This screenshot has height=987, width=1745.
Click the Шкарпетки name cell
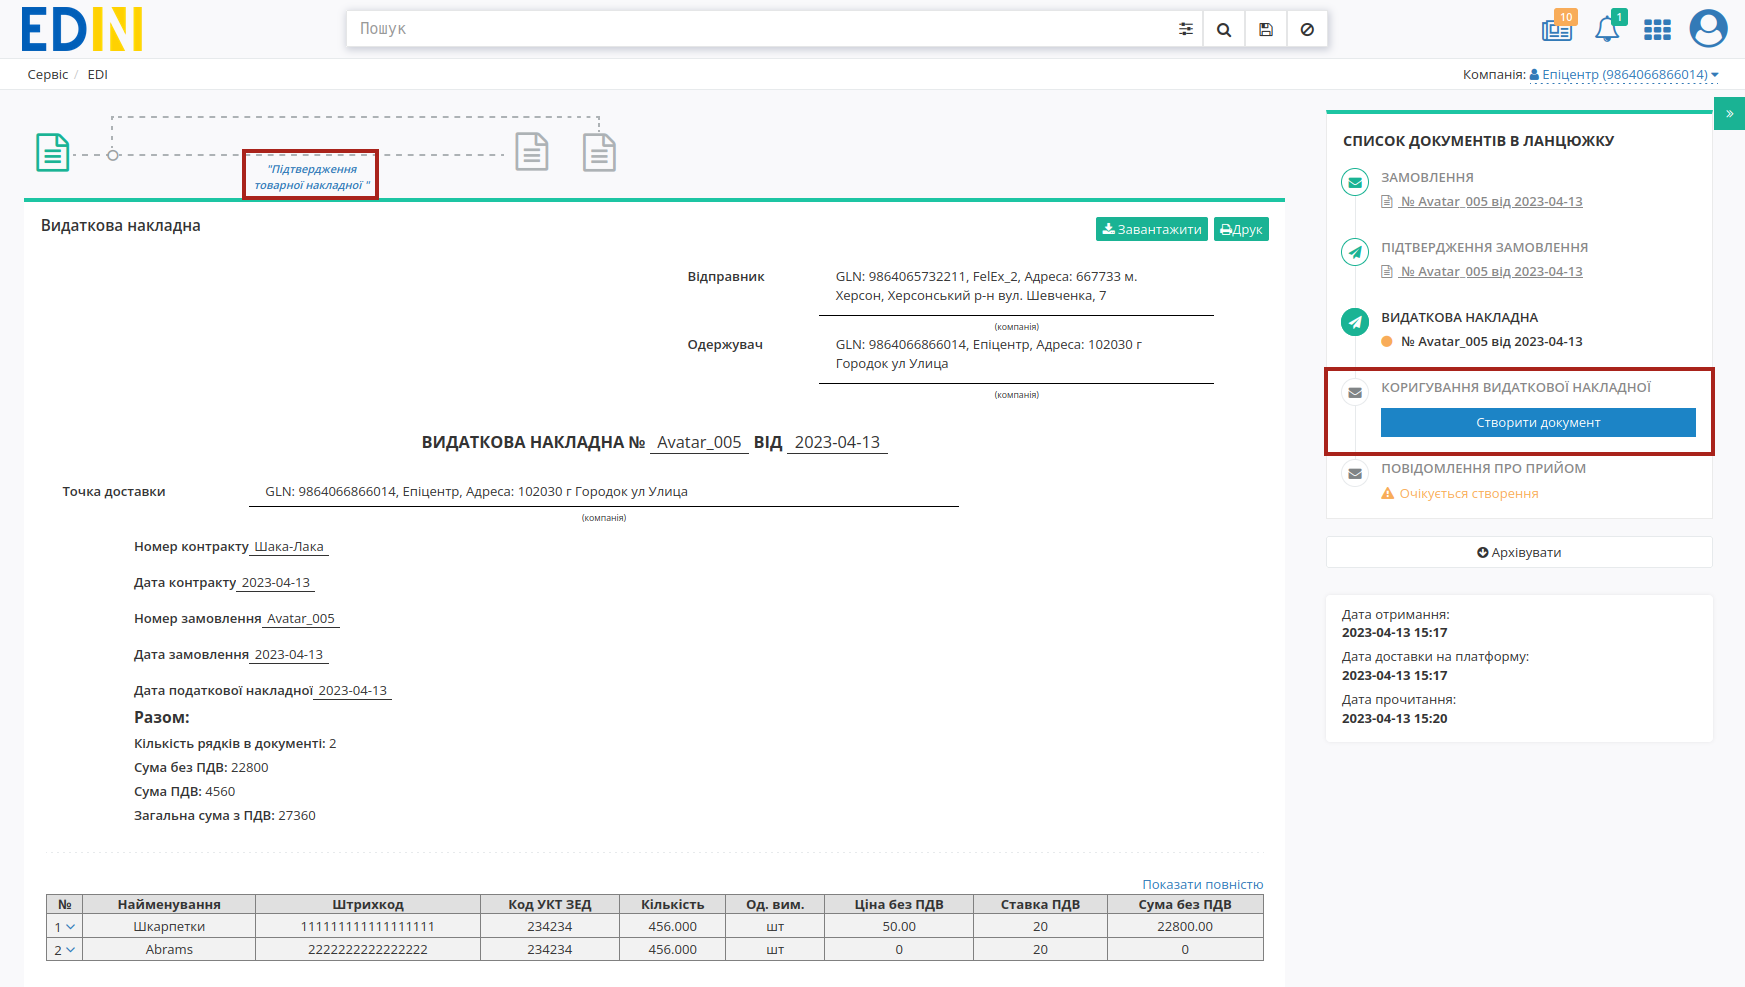[x=169, y=926]
